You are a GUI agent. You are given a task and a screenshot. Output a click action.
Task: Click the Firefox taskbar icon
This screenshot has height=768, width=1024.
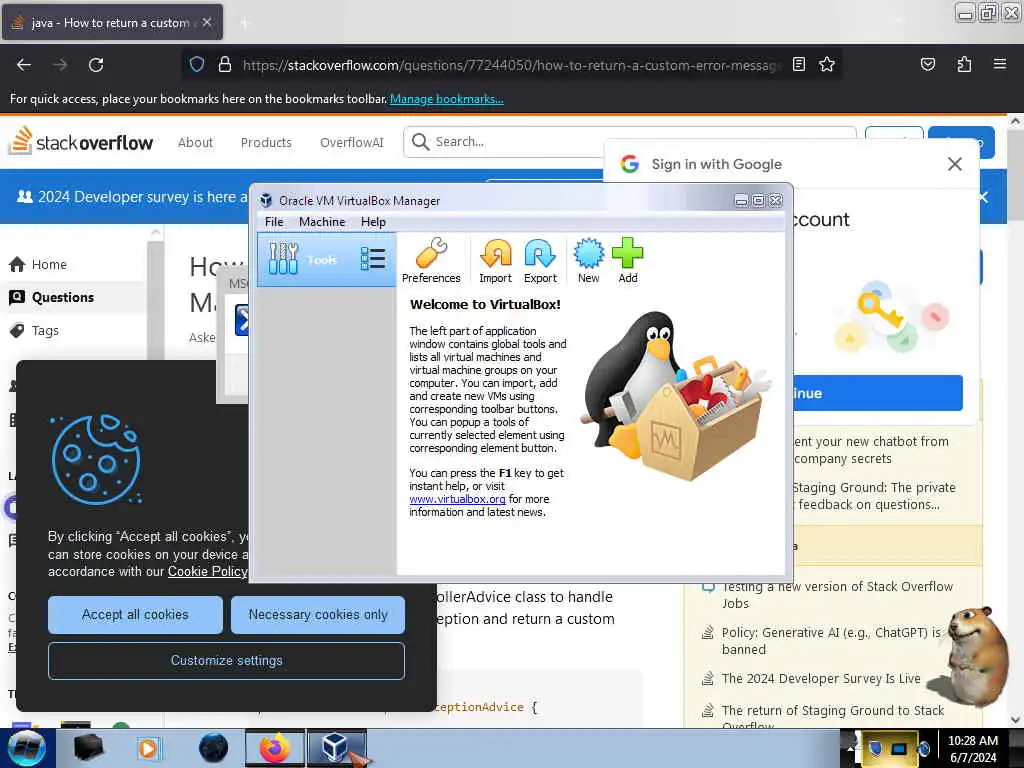[x=275, y=748]
